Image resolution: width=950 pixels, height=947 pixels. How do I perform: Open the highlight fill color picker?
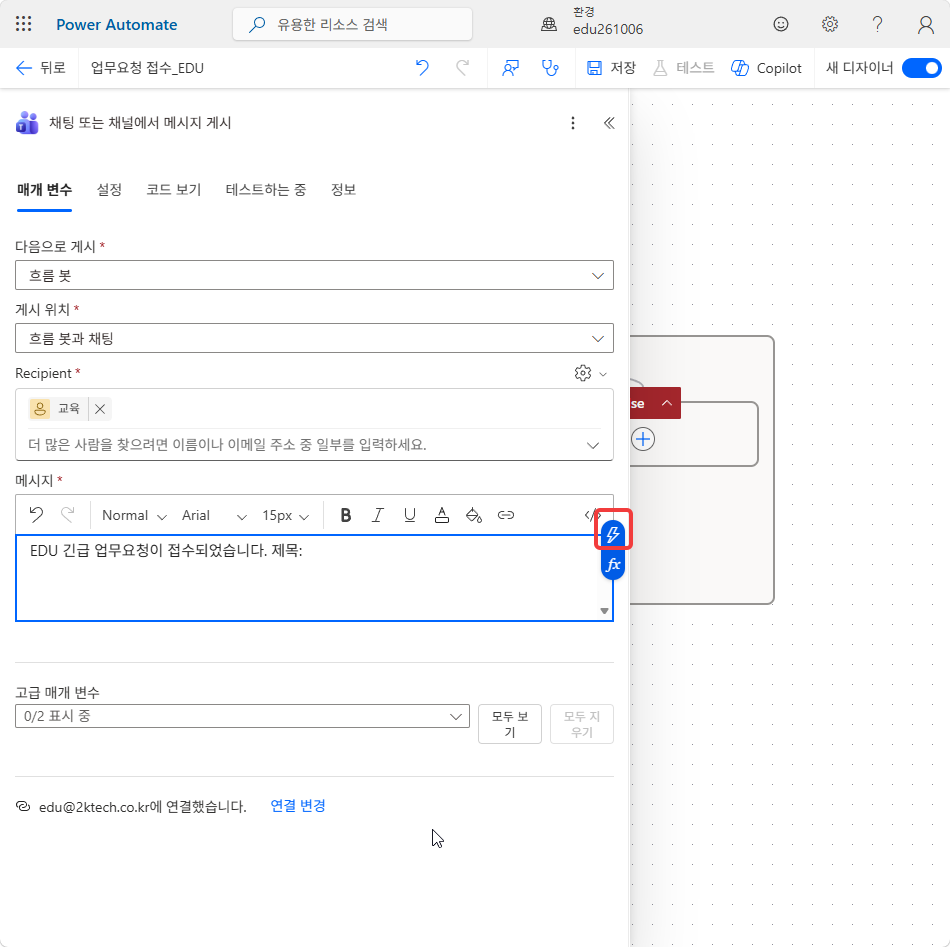[x=474, y=515]
